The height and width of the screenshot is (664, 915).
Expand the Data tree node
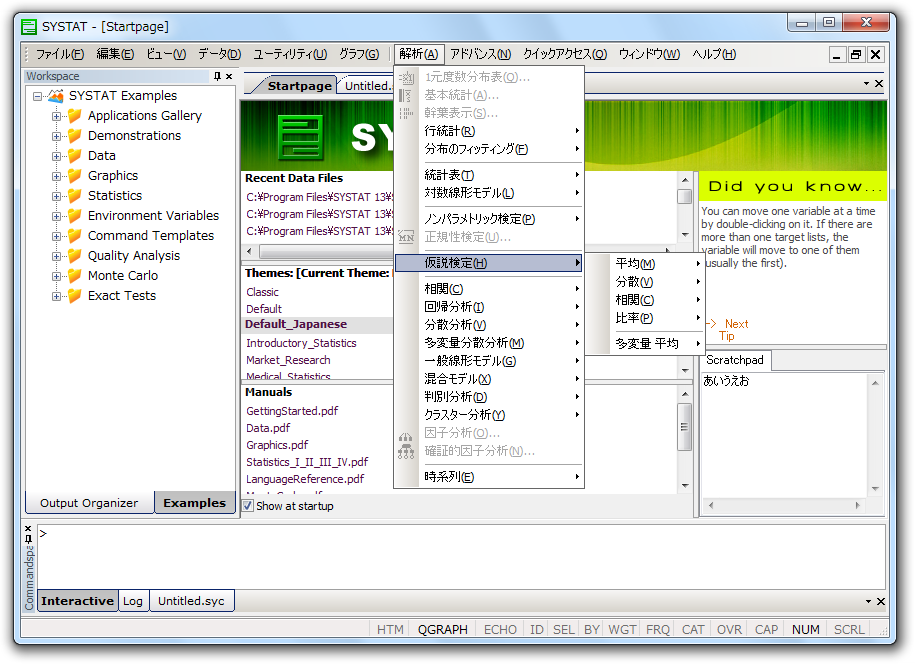[x=56, y=156]
